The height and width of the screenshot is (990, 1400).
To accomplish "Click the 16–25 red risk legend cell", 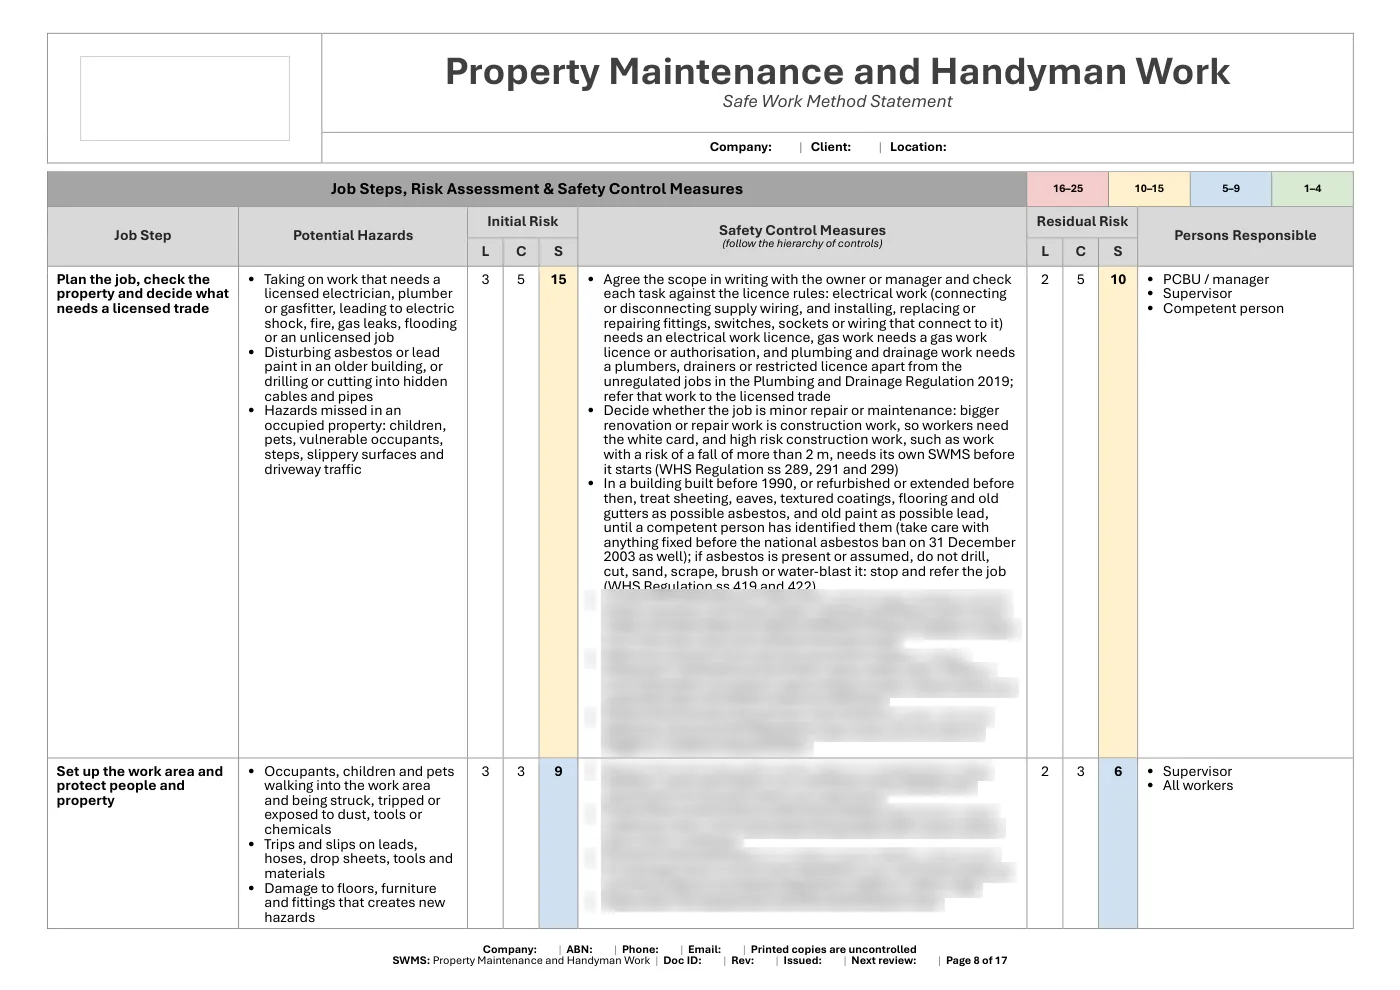I will pyautogui.click(x=1068, y=189).
